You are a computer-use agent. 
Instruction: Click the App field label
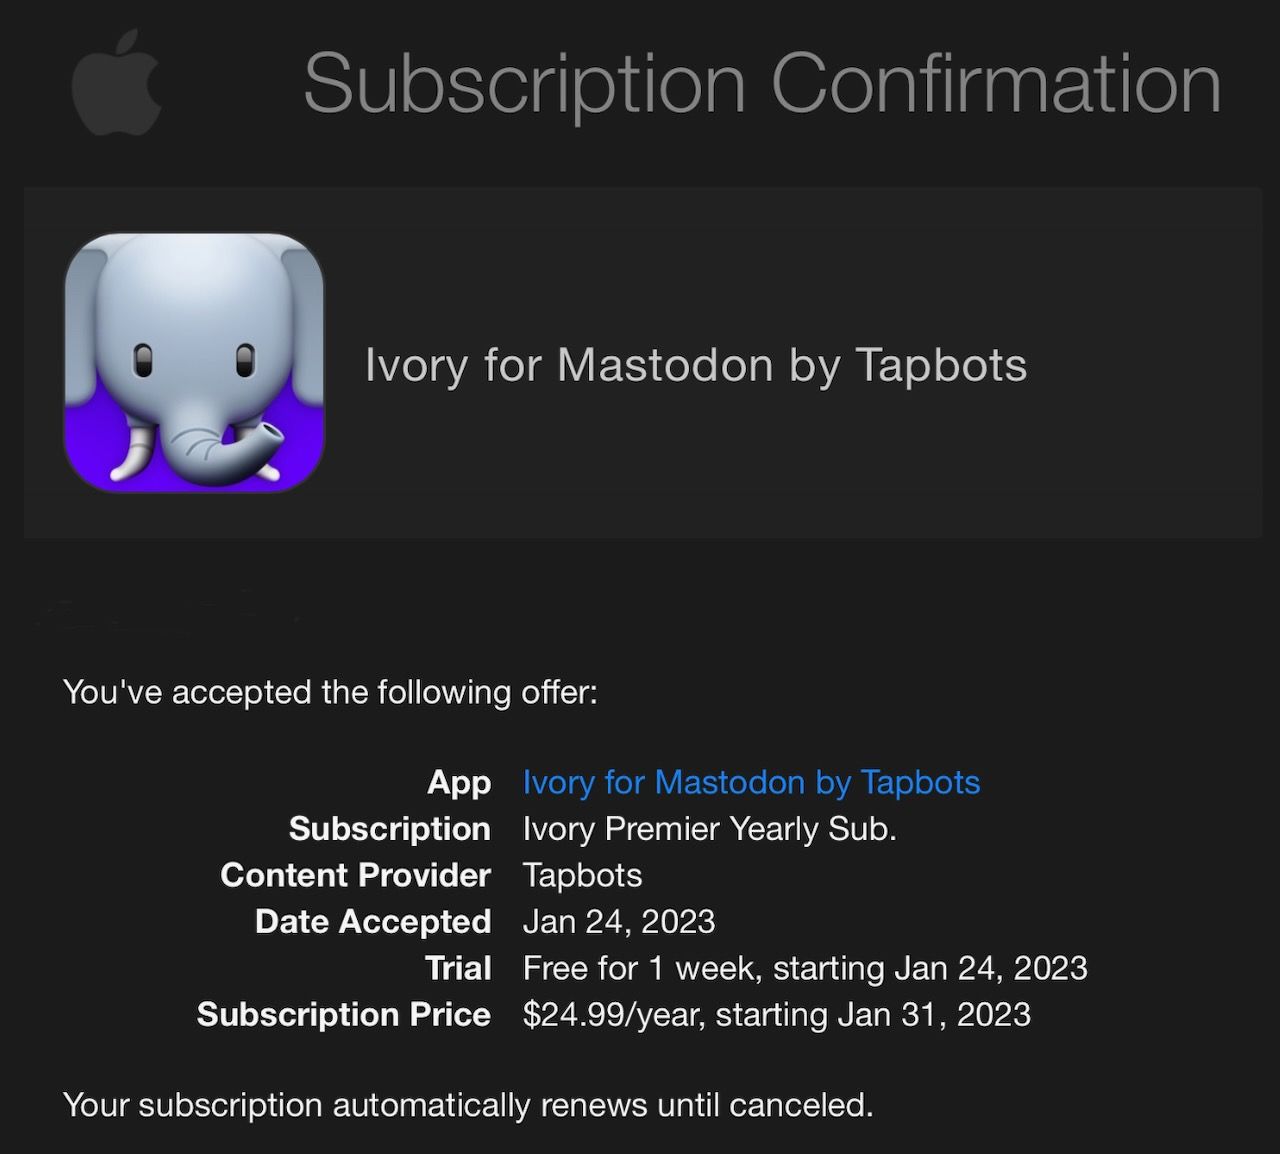coord(459,782)
